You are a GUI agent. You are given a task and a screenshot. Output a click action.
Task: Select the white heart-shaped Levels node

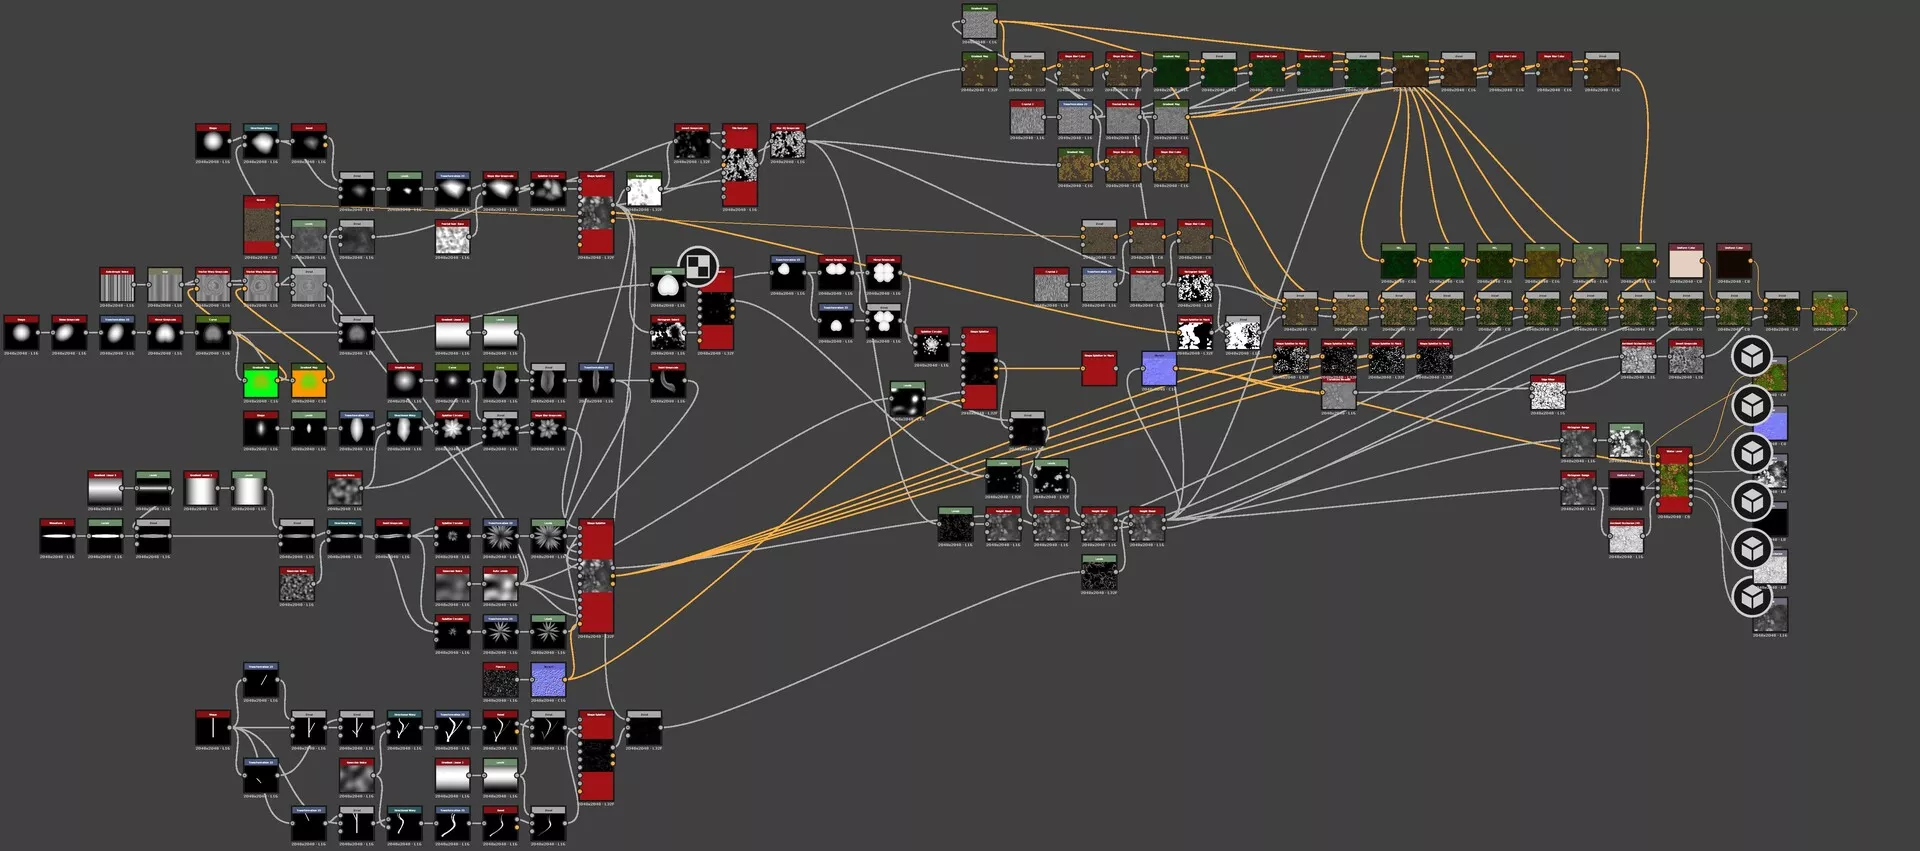click(667, 287)
